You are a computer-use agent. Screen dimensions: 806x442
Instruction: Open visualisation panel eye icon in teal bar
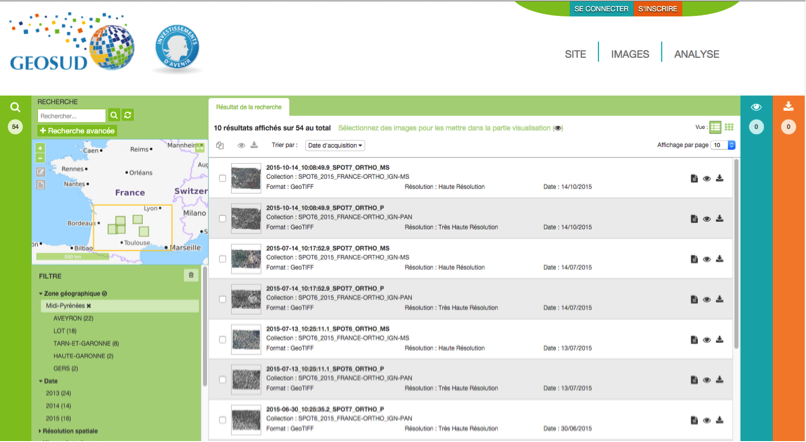pyautogui.click(x=756, y=107)
